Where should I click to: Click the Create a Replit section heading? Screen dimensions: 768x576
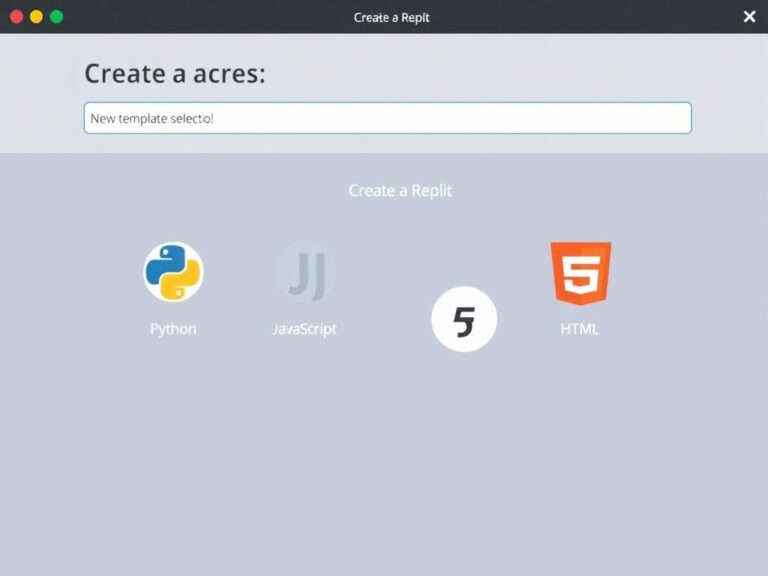tap(400, 191)
